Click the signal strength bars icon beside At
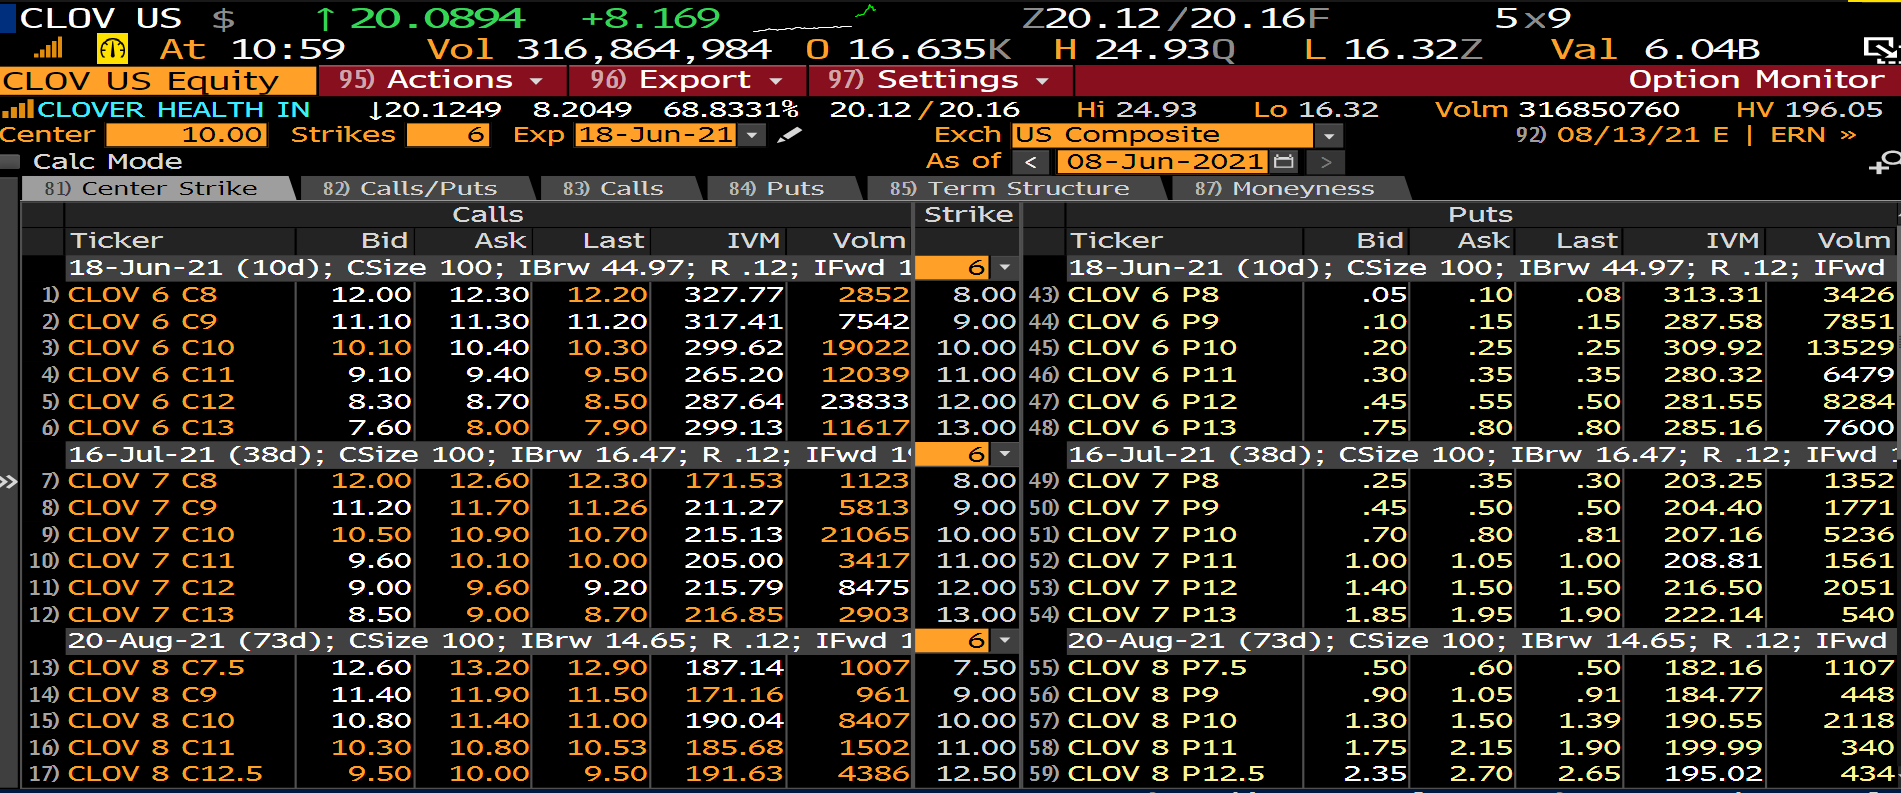This screenshot has width=1901, height=793. 48,48
